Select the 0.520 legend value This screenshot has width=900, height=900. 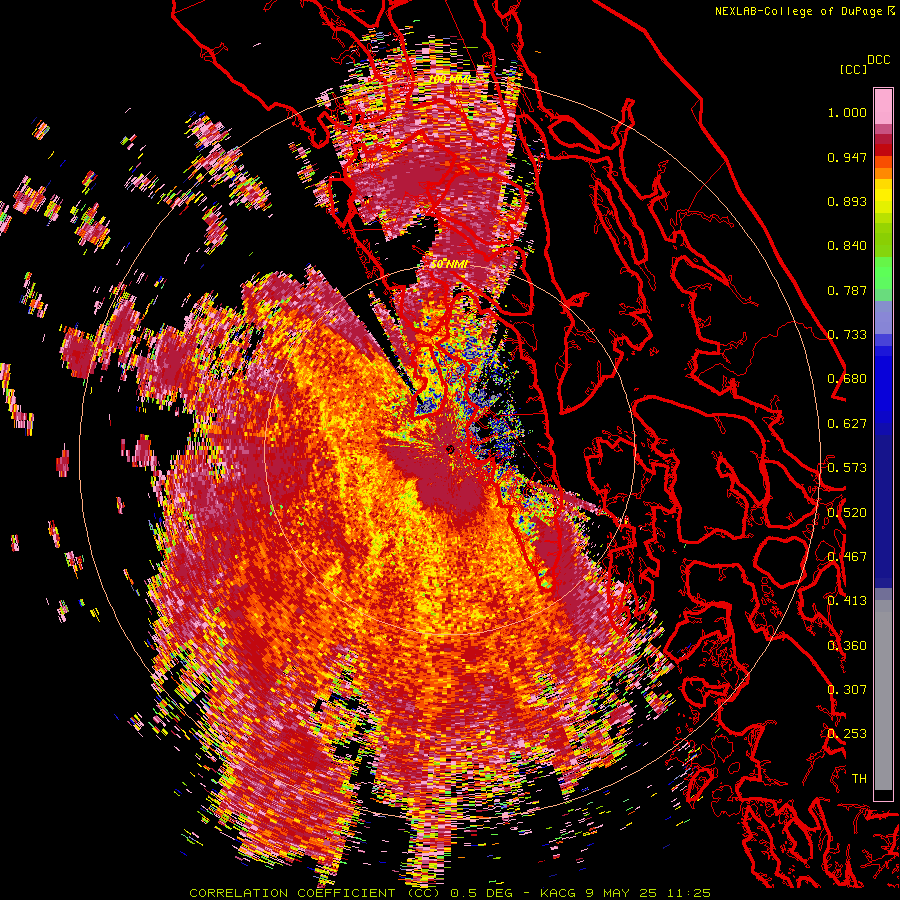847,512
